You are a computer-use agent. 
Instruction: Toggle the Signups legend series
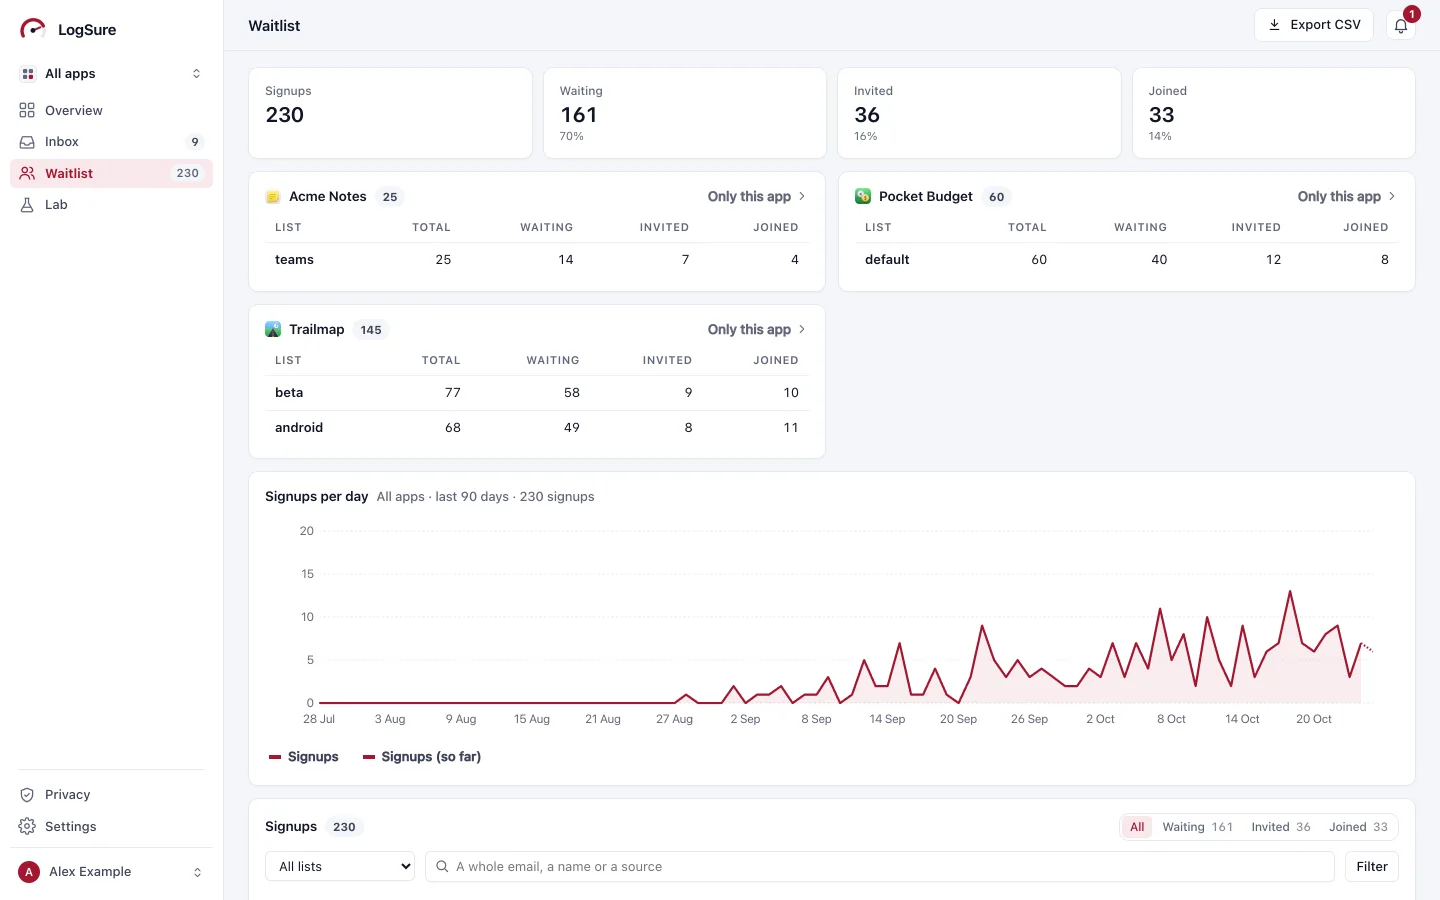point(304,757)
